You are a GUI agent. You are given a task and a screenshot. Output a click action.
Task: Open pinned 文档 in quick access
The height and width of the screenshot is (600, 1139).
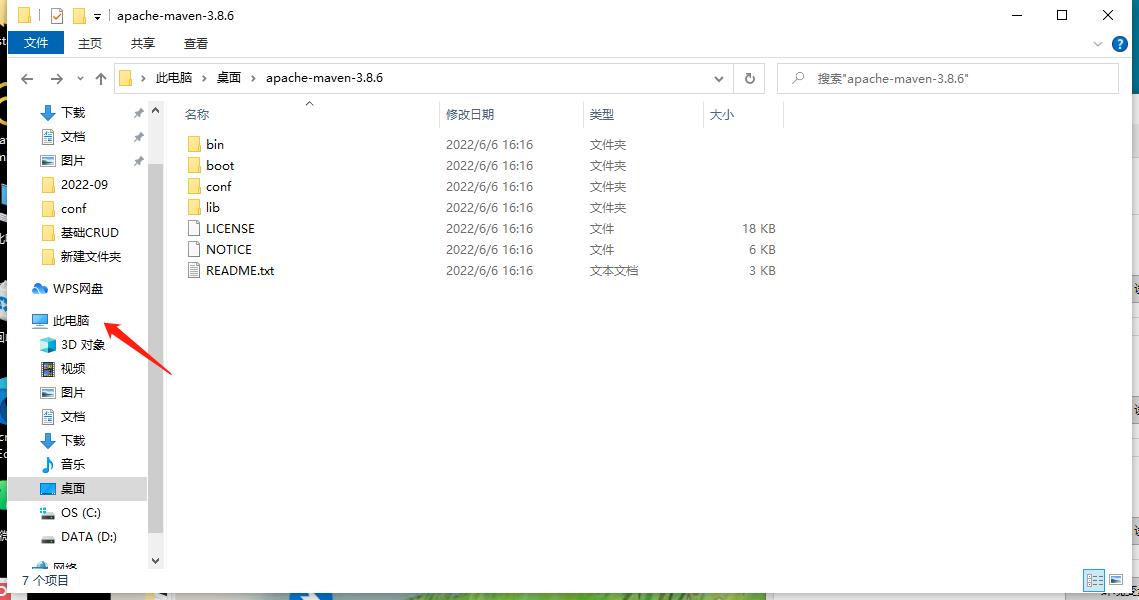73,137
